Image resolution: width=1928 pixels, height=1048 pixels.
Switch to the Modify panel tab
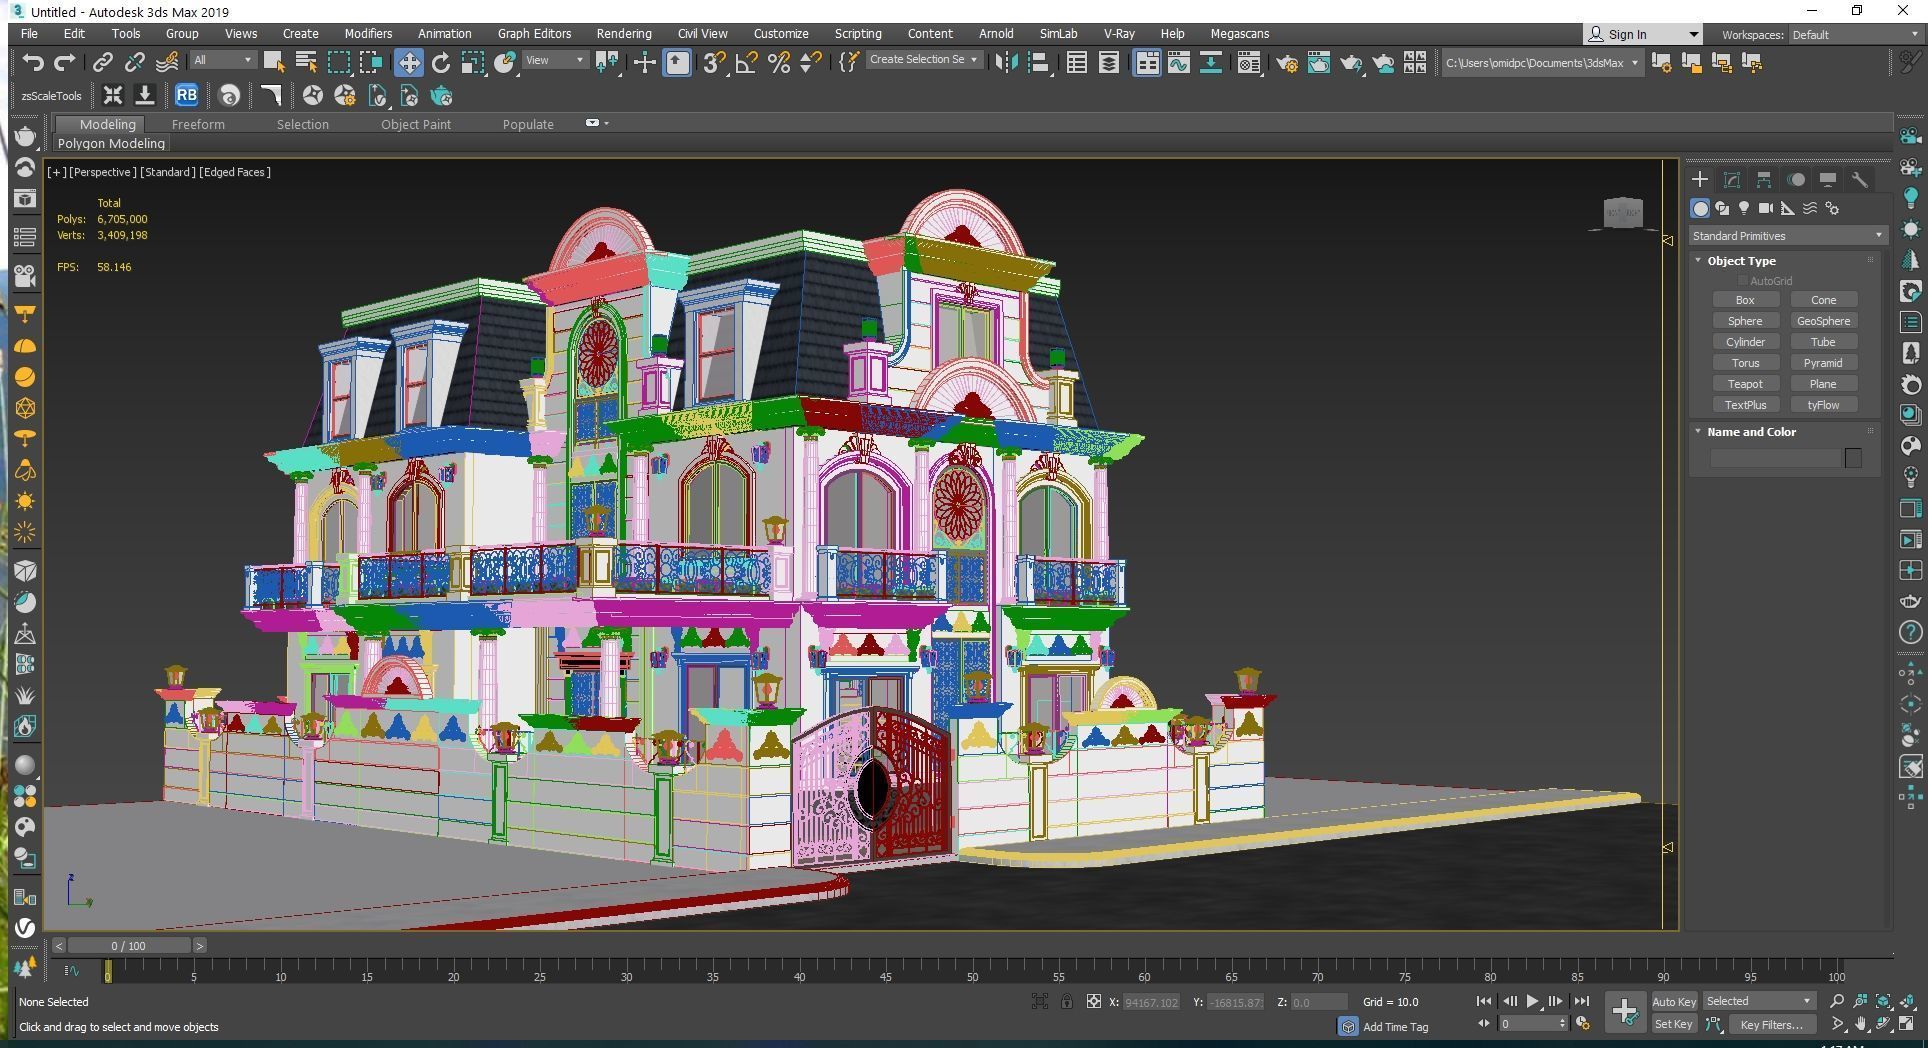[1731, 180]
